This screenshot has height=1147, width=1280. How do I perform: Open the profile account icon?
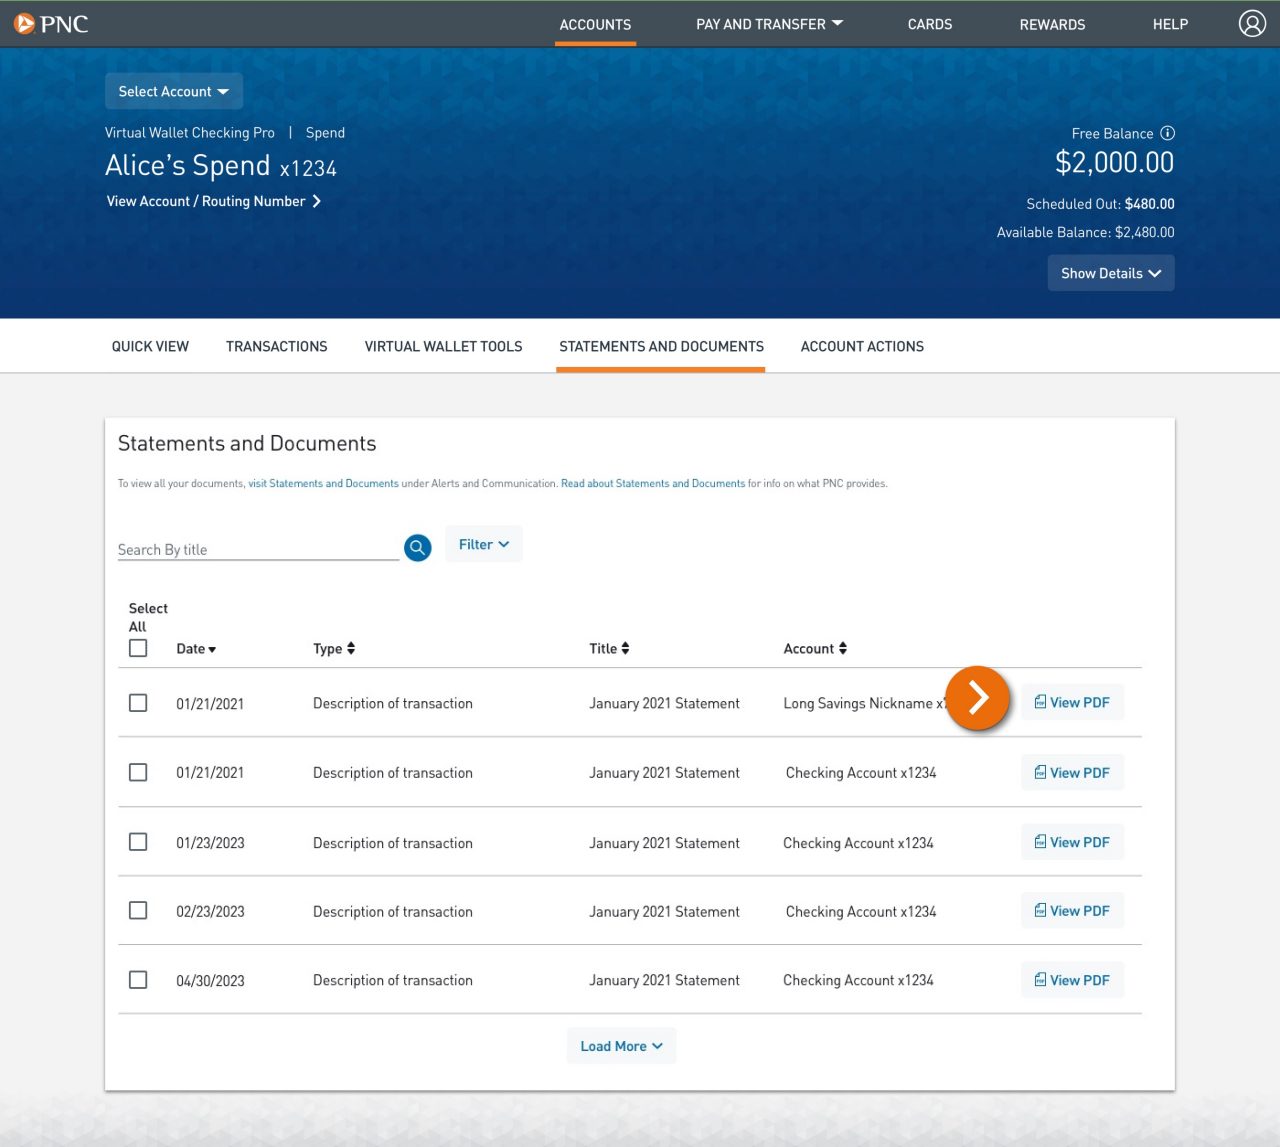pyautogui.click(x=1252, y=23)
